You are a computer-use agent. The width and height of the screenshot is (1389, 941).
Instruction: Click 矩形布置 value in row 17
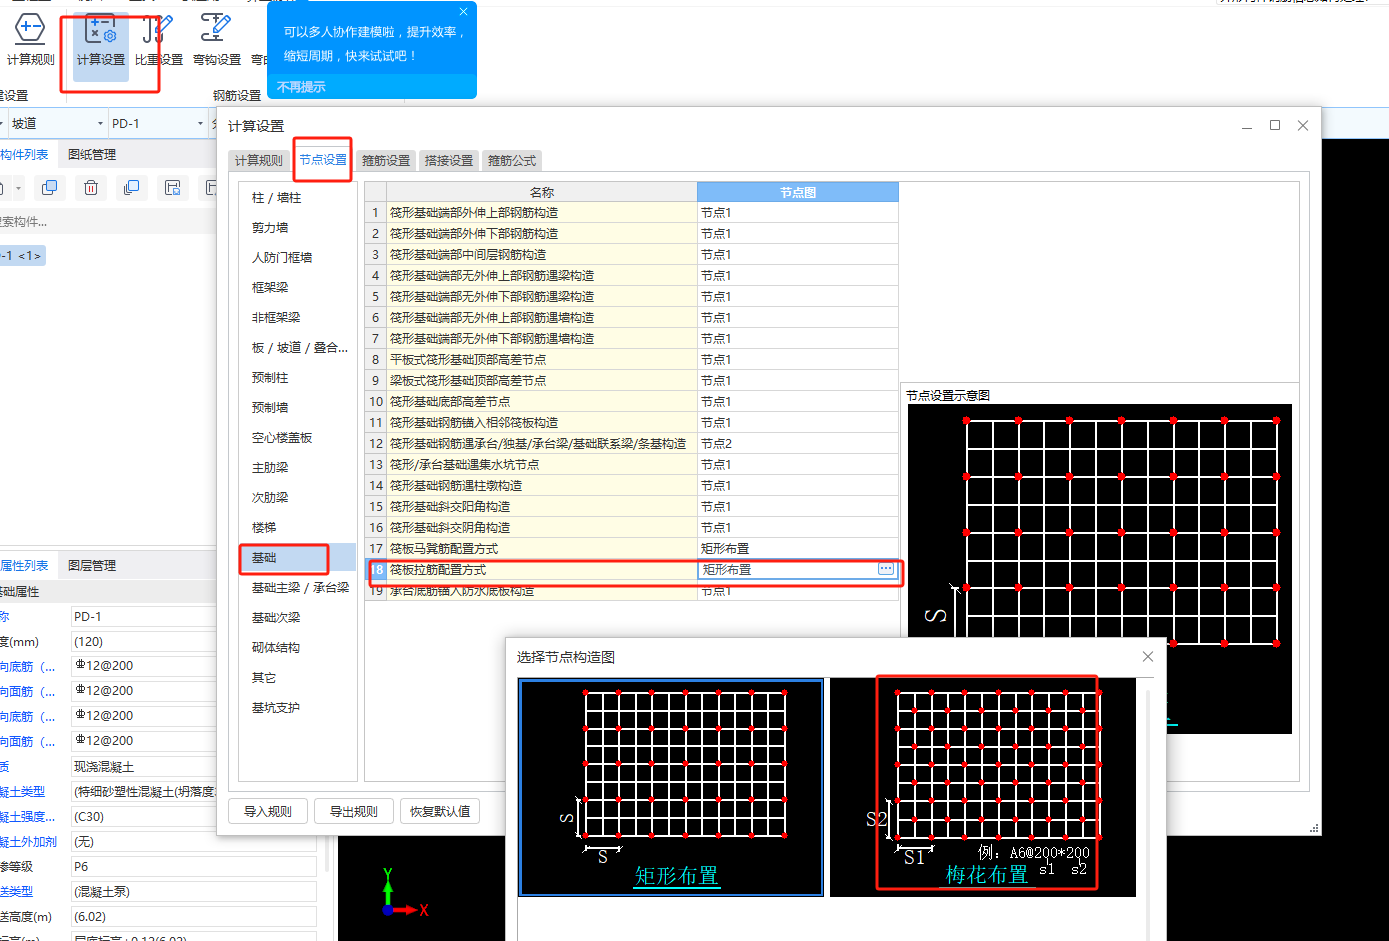click(x=725, y=549)
